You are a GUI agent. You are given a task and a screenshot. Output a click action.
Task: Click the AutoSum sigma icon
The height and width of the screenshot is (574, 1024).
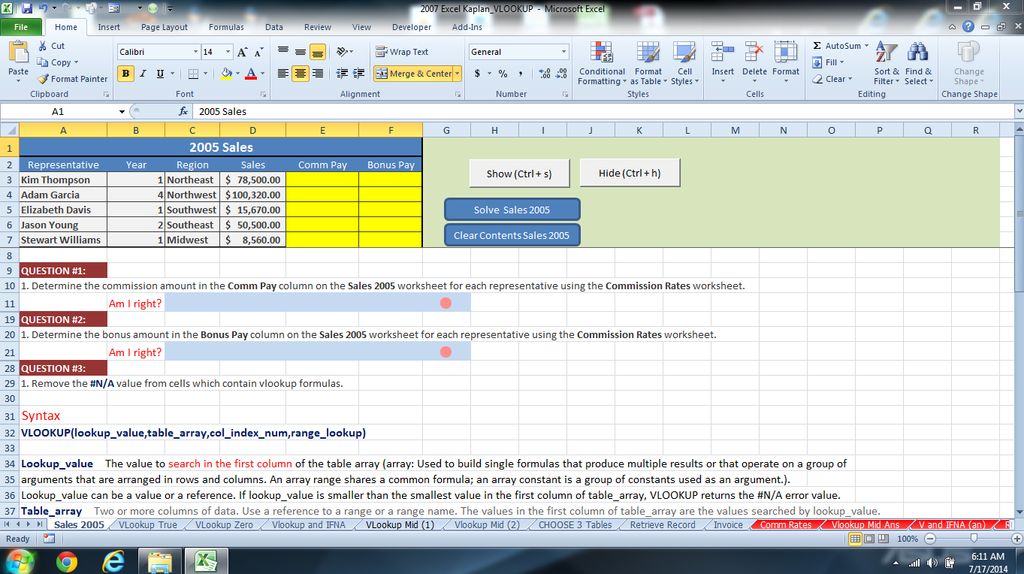point(818,46)
